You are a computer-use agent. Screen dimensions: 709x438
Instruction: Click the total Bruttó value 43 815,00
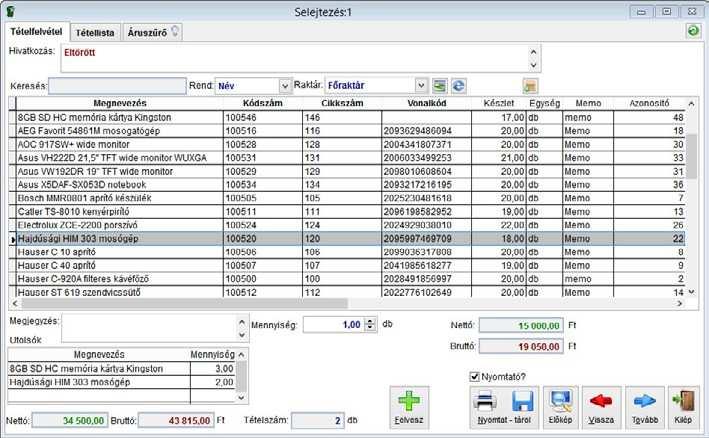click(176, 420)
